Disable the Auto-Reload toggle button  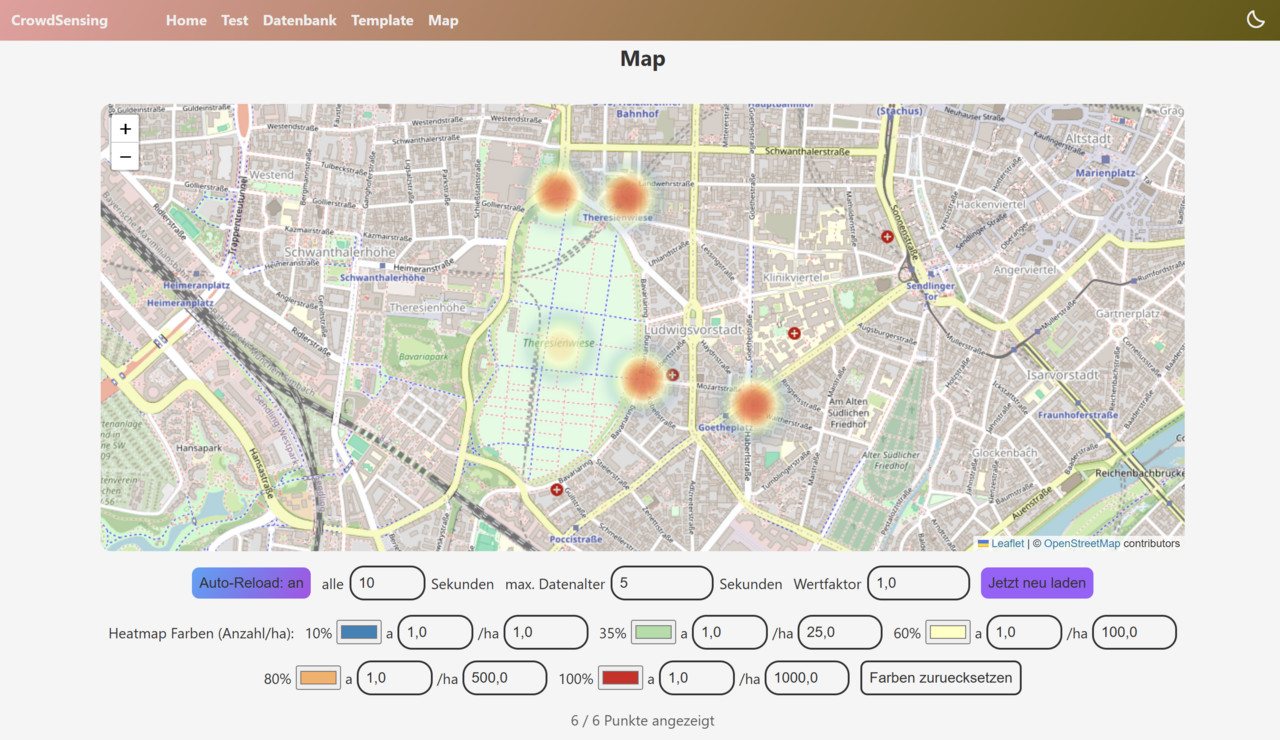tap(251, 583)
